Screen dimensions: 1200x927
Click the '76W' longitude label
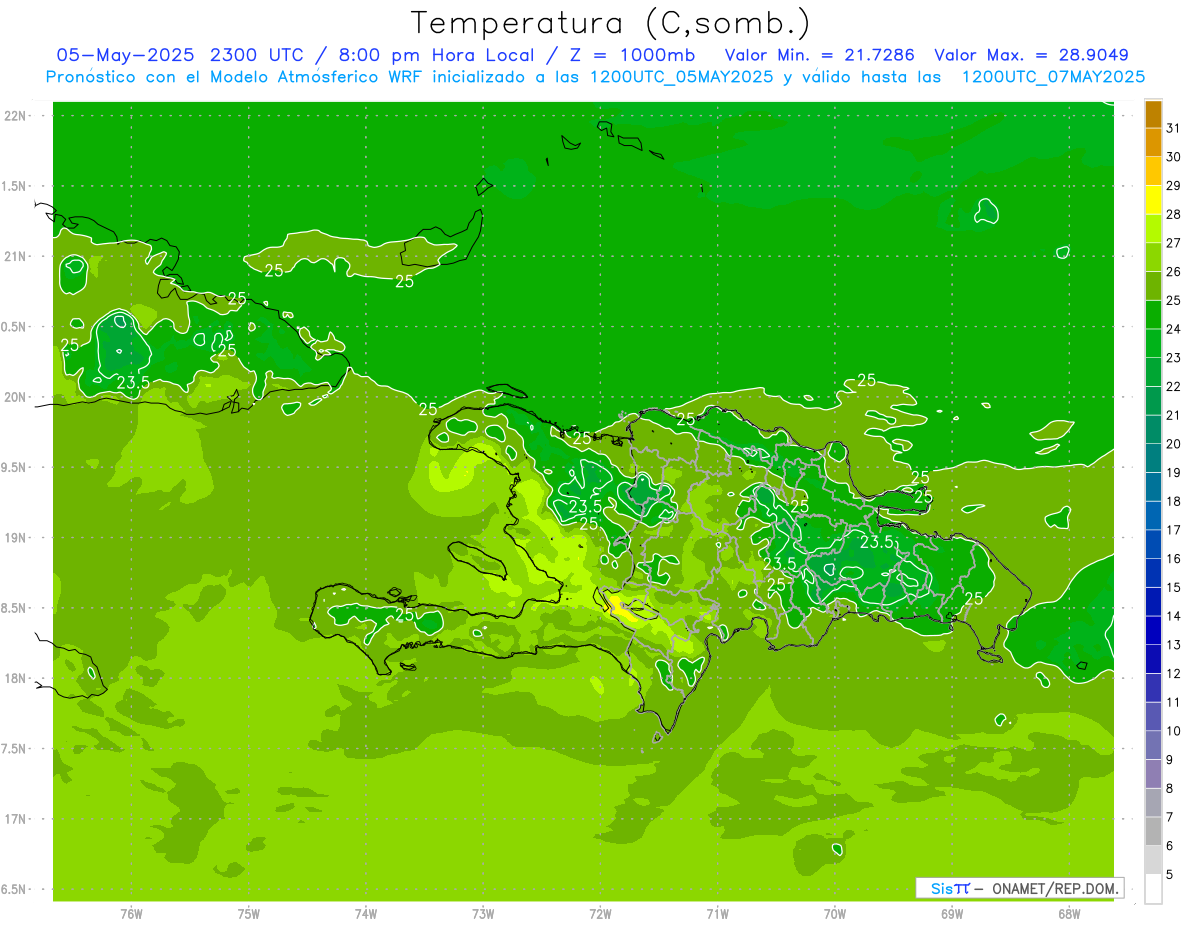coord(131,913)
